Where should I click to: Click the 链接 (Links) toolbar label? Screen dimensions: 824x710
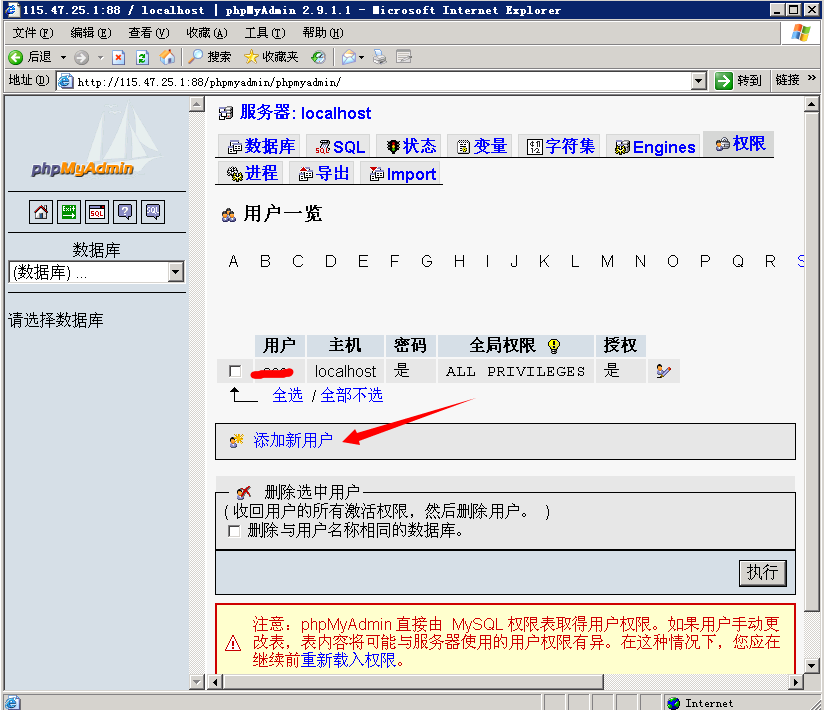click(x=787, y=80)
